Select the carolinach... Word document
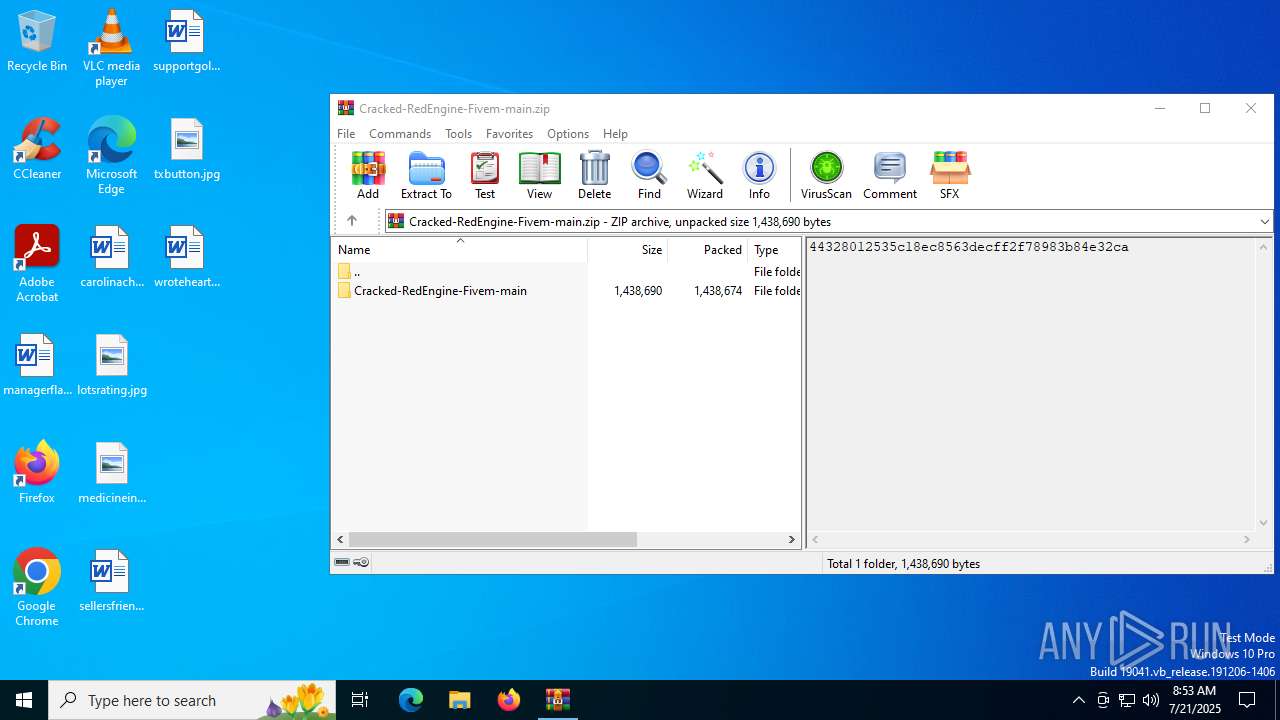 111,258
